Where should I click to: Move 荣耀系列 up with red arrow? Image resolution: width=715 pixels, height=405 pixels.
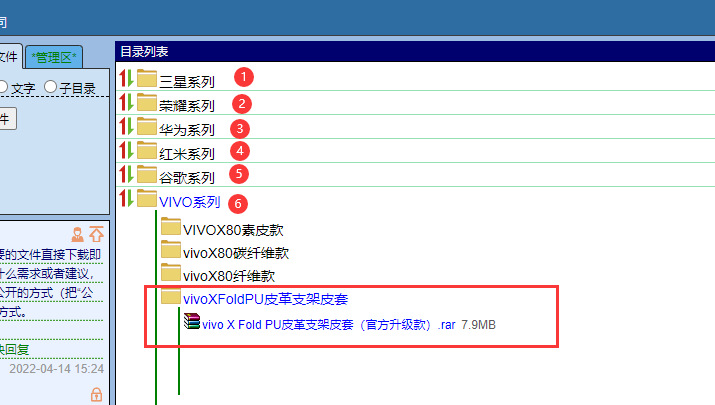click(122, 102)
